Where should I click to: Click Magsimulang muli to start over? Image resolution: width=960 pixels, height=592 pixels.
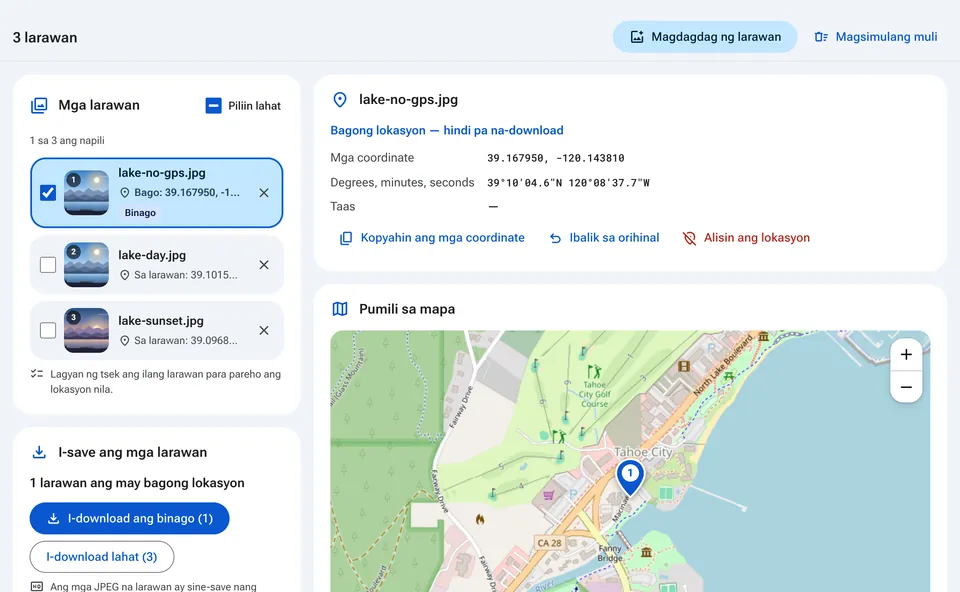pyautogui.click(x=876, y=37)
